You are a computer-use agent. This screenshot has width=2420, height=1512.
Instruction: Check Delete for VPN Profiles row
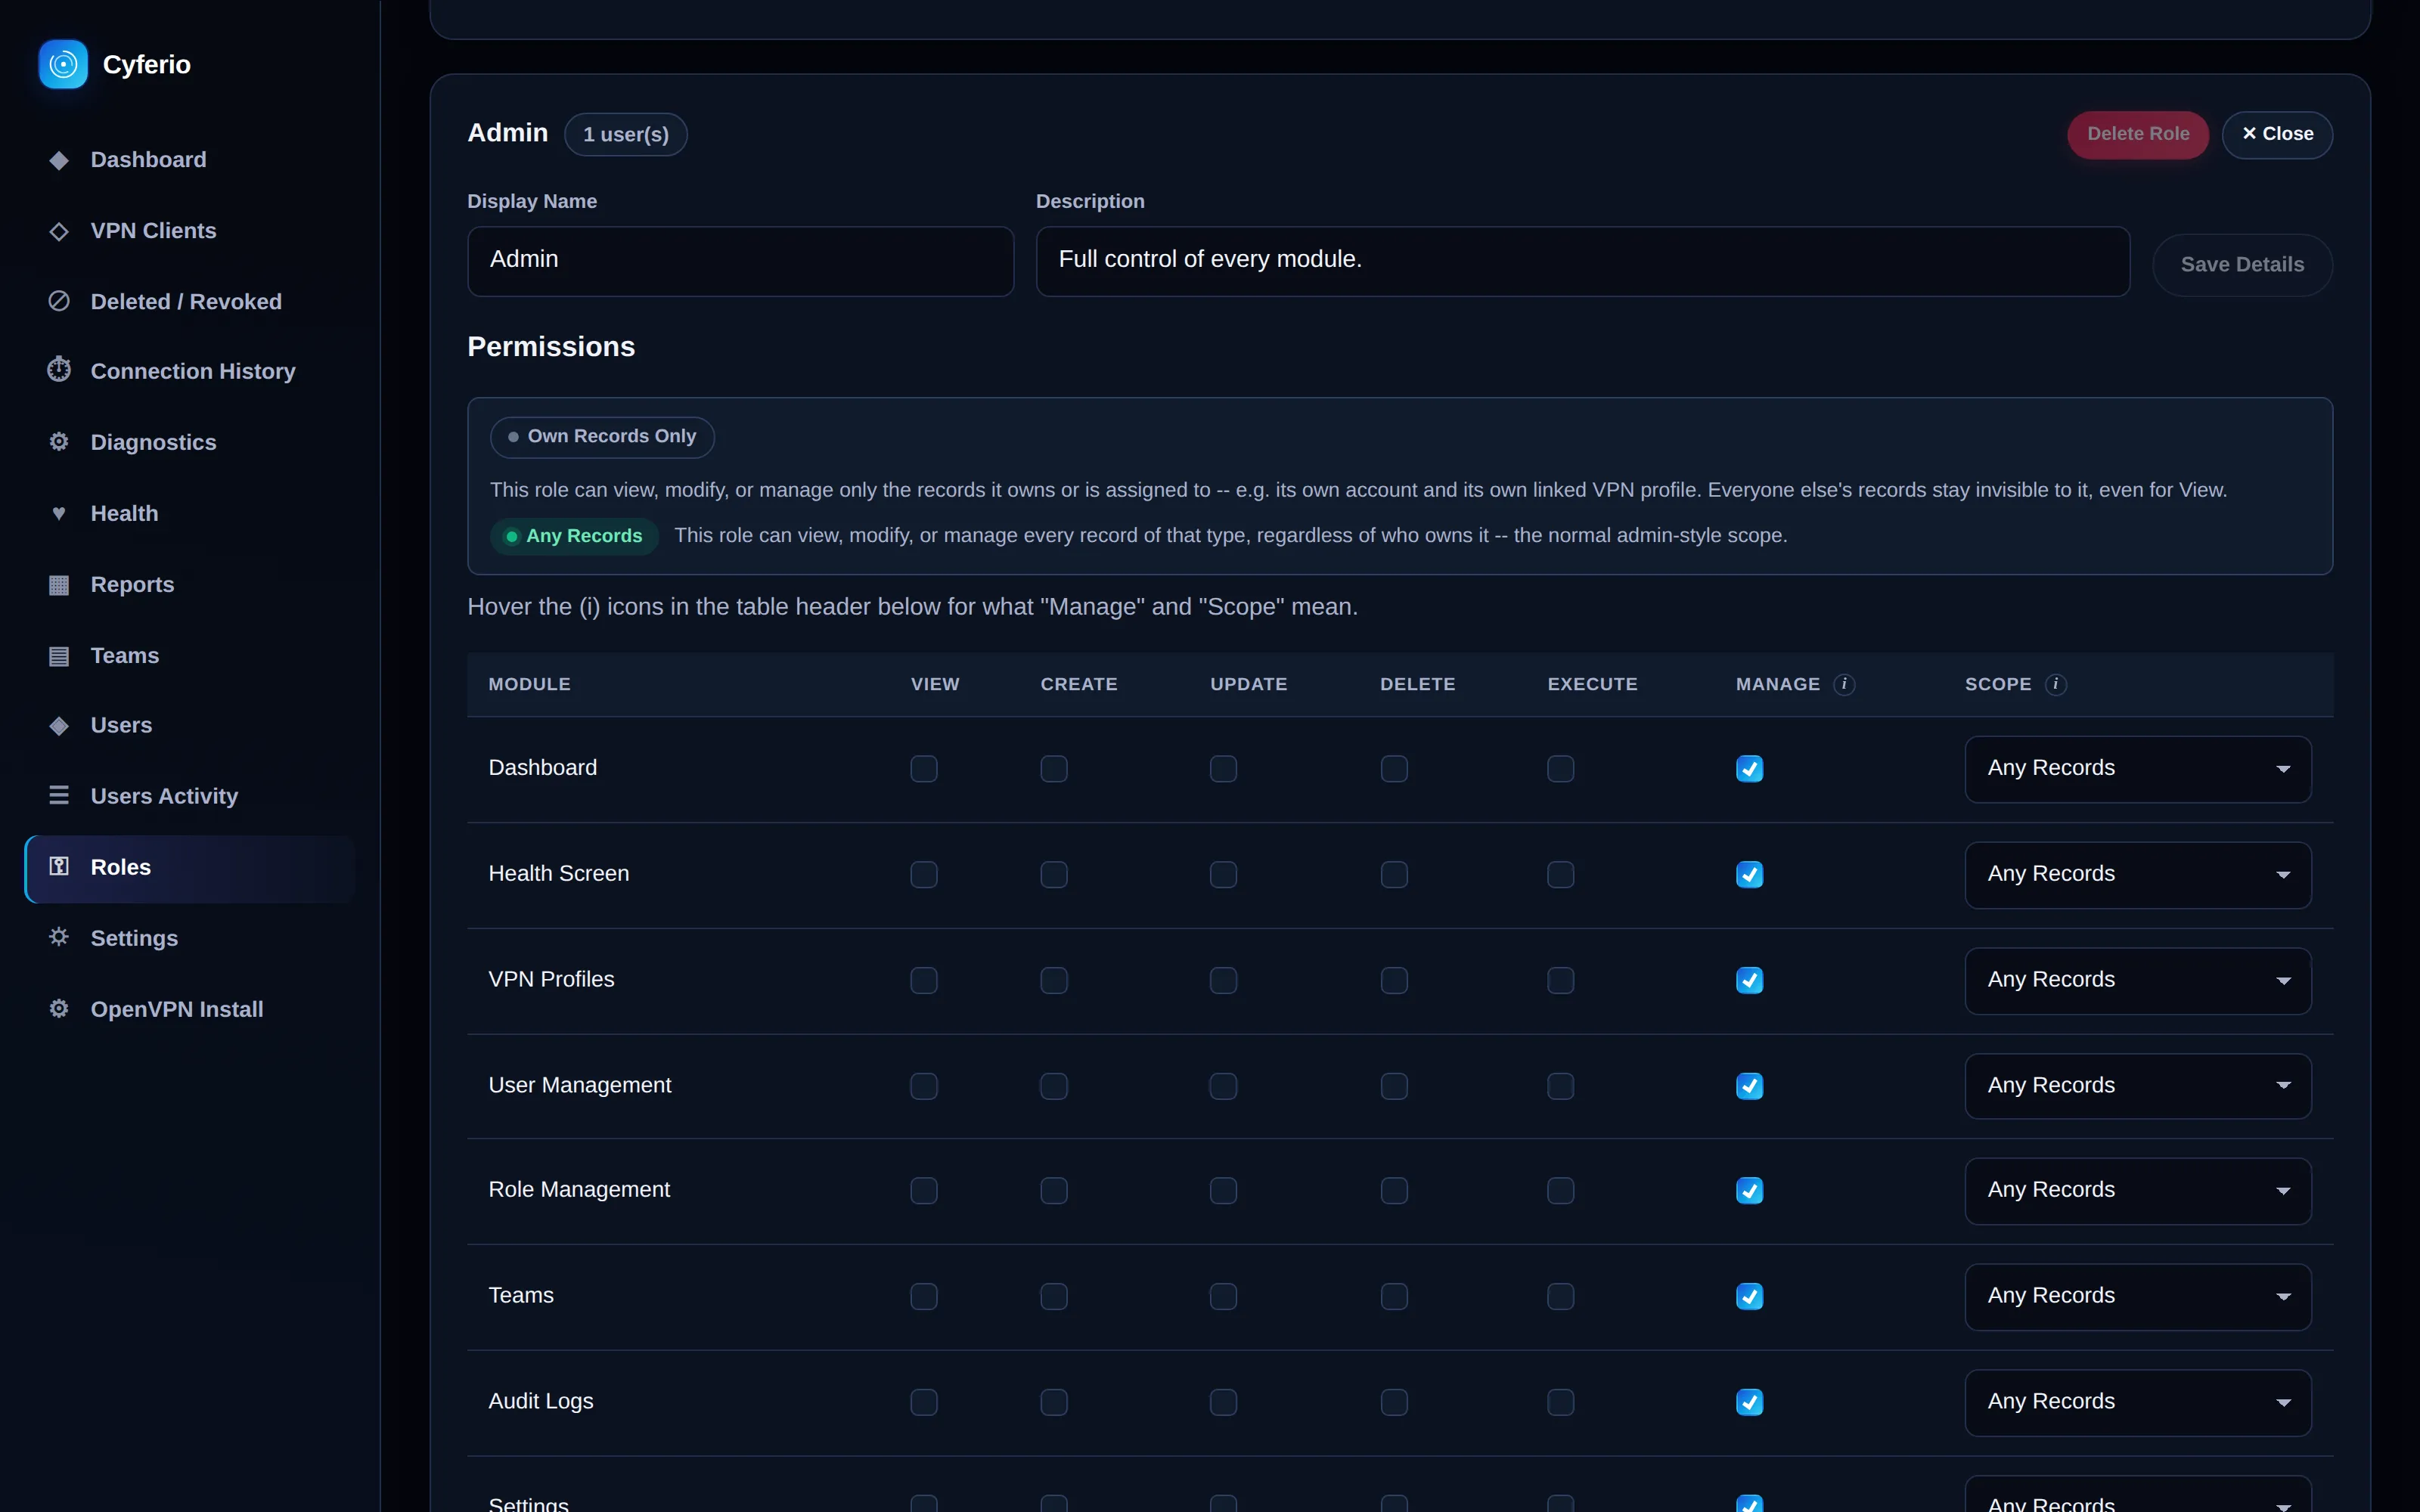coord(1394,980)
